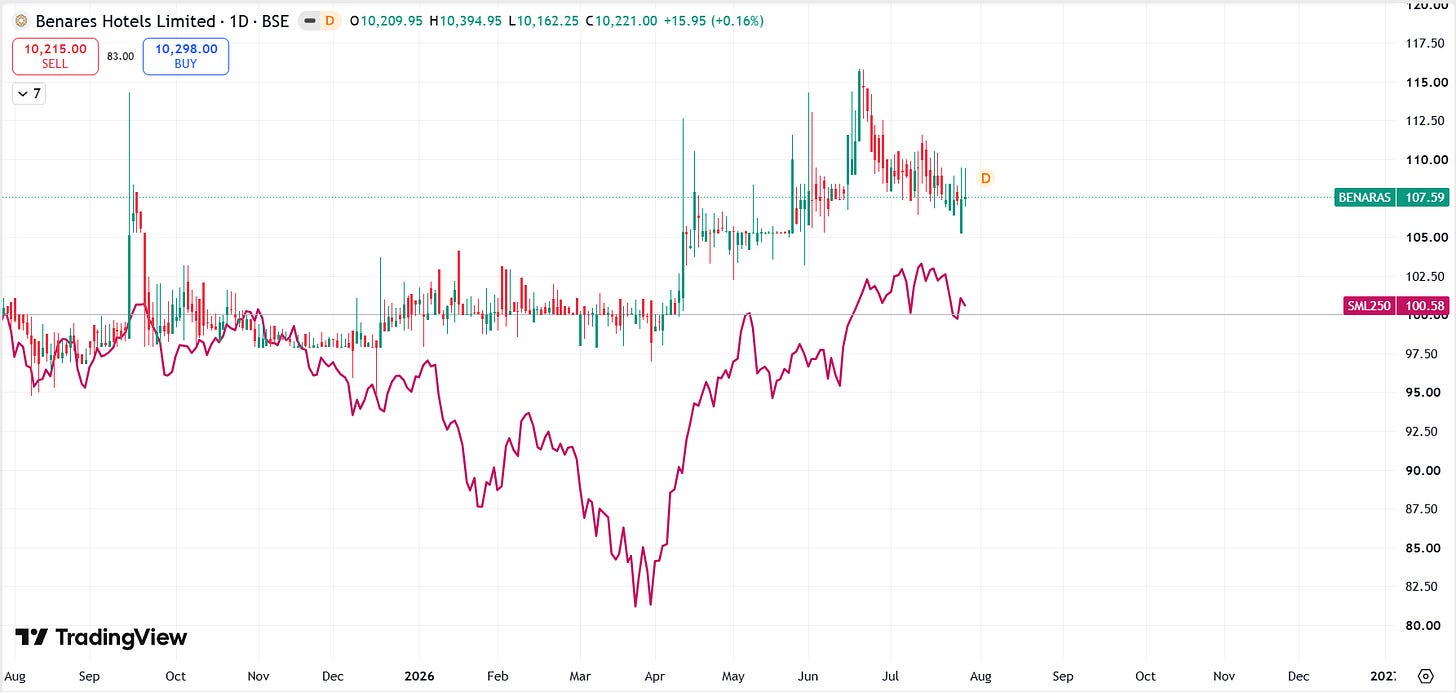Screen dimensions: 1456x693
Task: Click the change value +15.95 (+0.16%)
Action: click(x=714, y=21)
